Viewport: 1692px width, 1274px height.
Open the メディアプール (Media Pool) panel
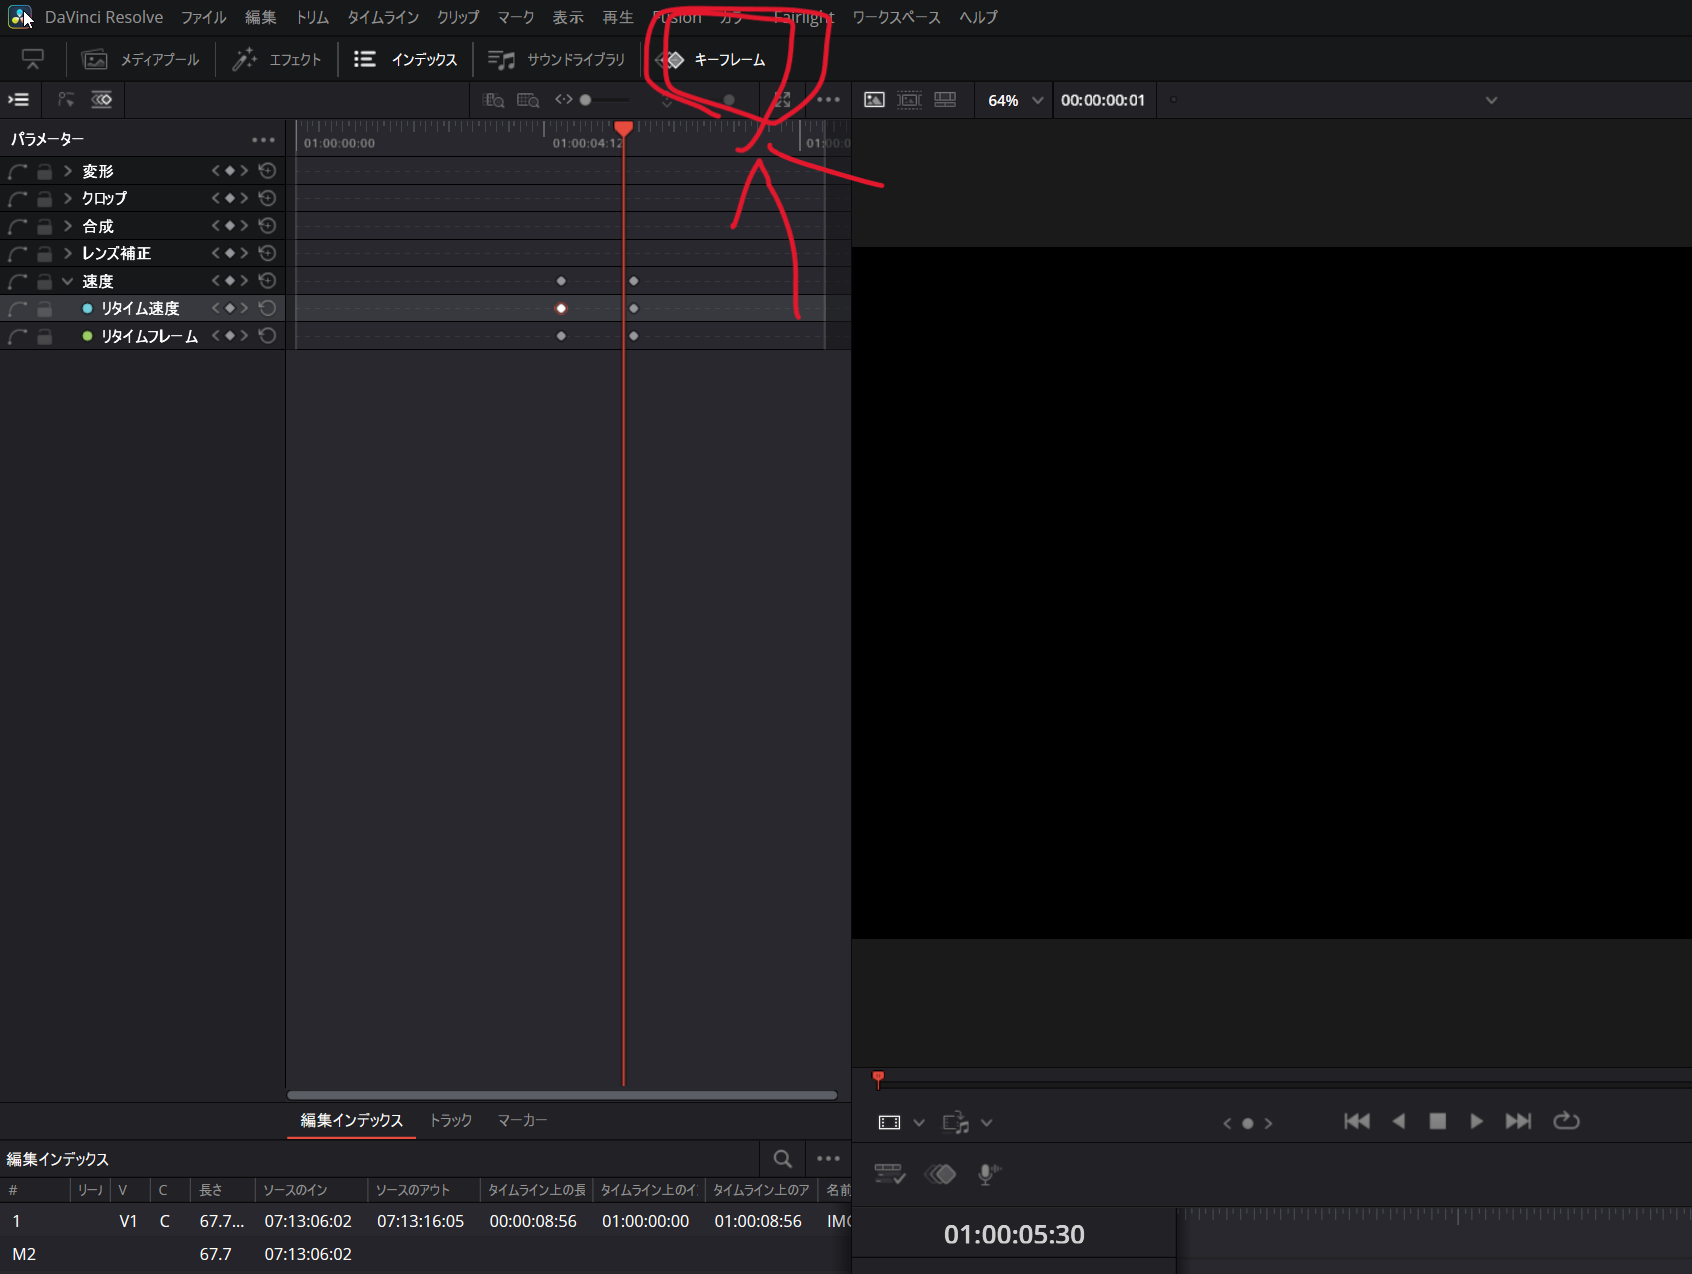(141, 60)
